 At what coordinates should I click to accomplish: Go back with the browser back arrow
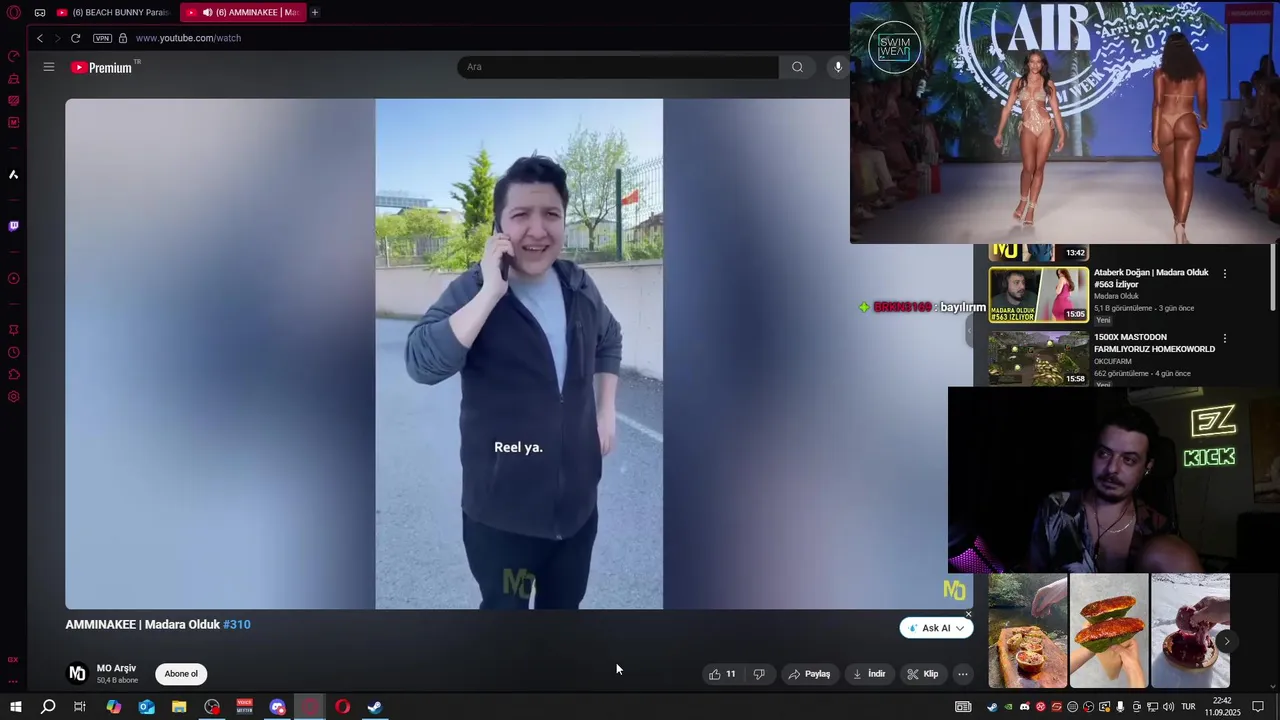[40, 38]
